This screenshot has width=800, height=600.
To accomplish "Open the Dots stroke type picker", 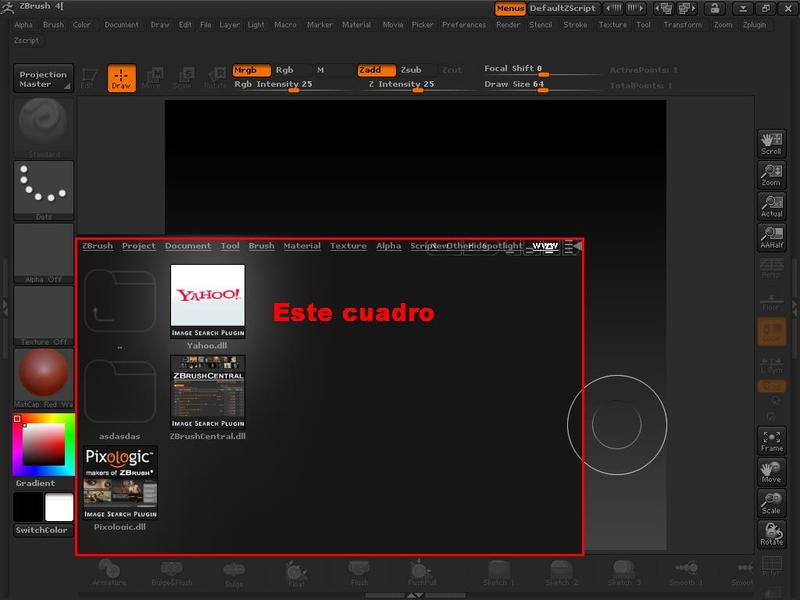I will tap(43, 190).
